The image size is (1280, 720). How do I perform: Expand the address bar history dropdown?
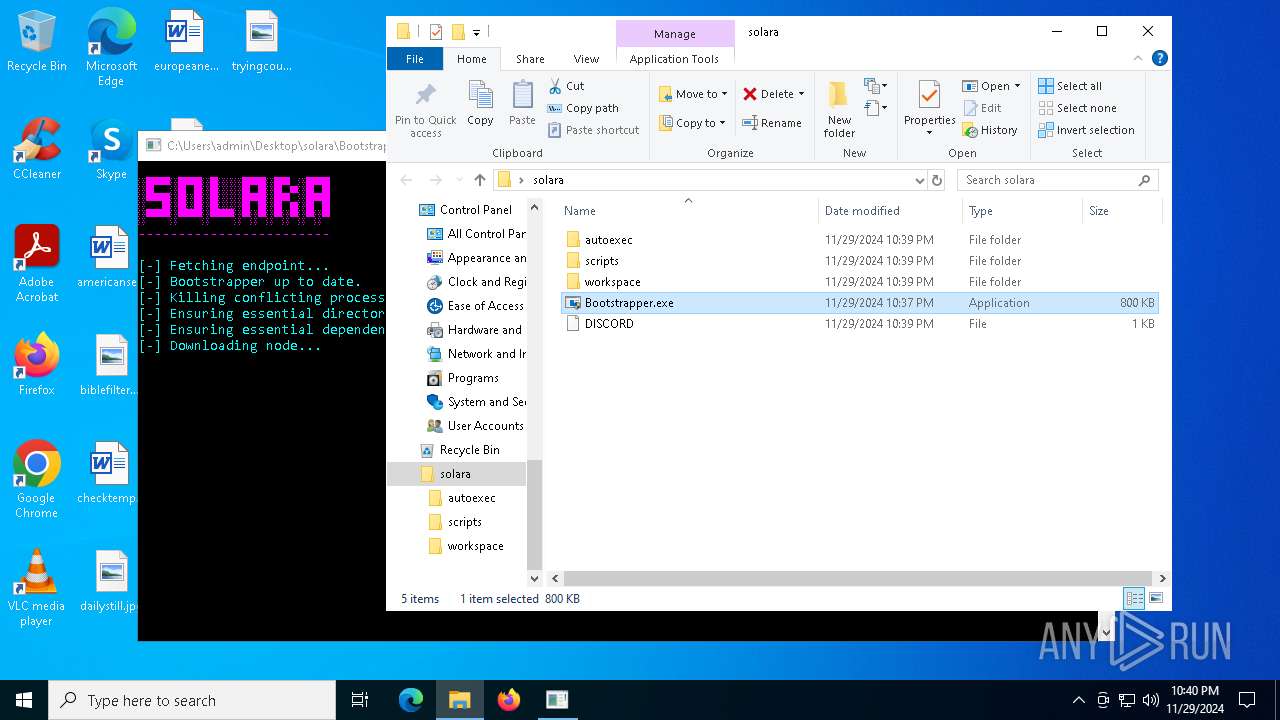(919, 180)
